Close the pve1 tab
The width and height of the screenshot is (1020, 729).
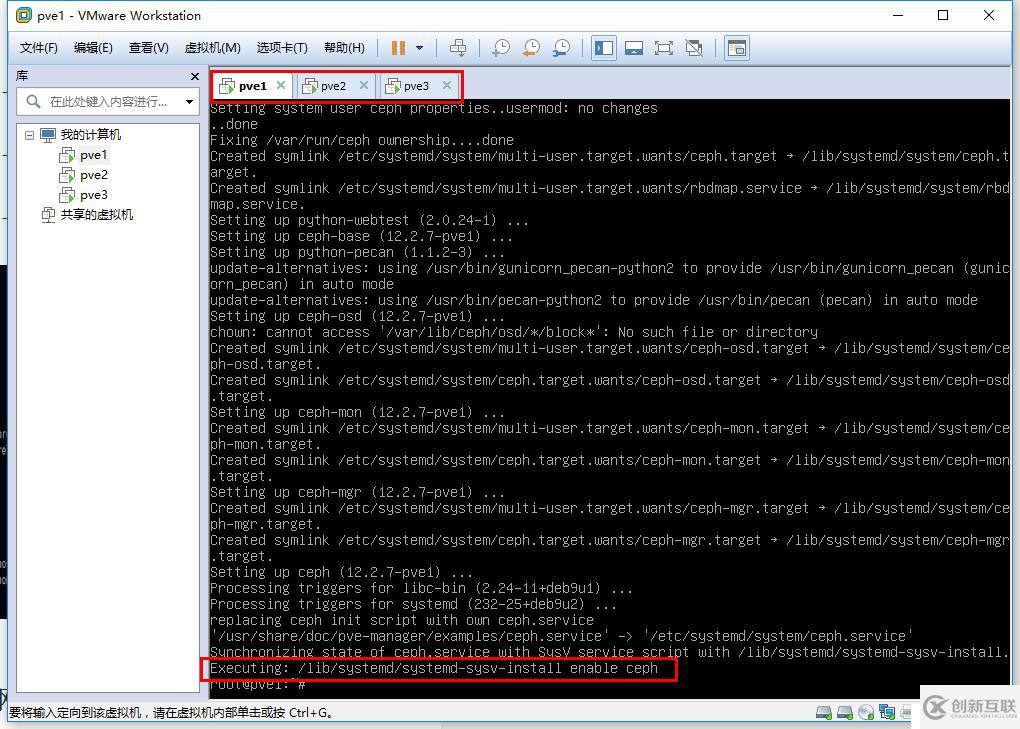[281, 85]
